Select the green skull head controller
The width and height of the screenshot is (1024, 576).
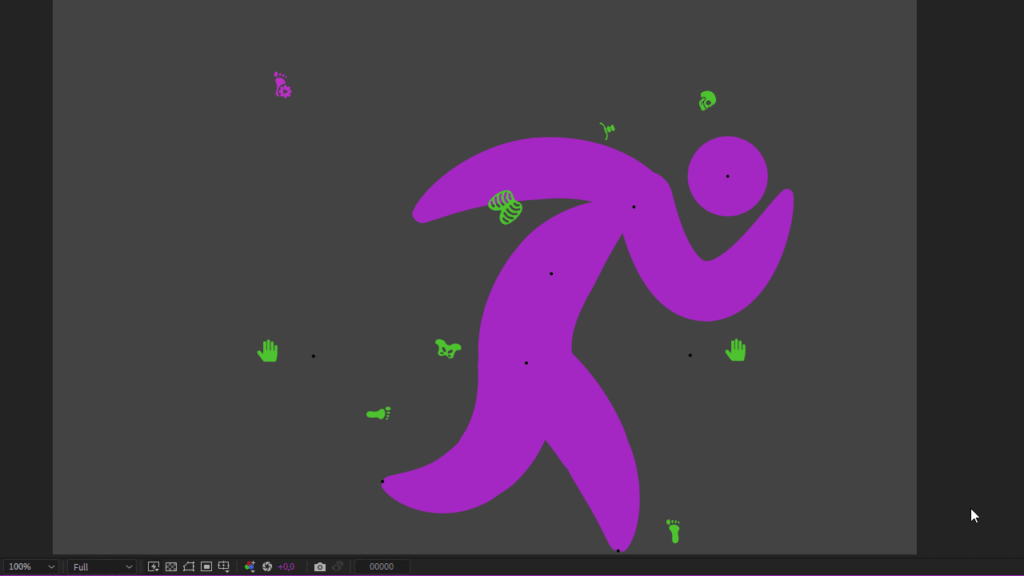707,100
